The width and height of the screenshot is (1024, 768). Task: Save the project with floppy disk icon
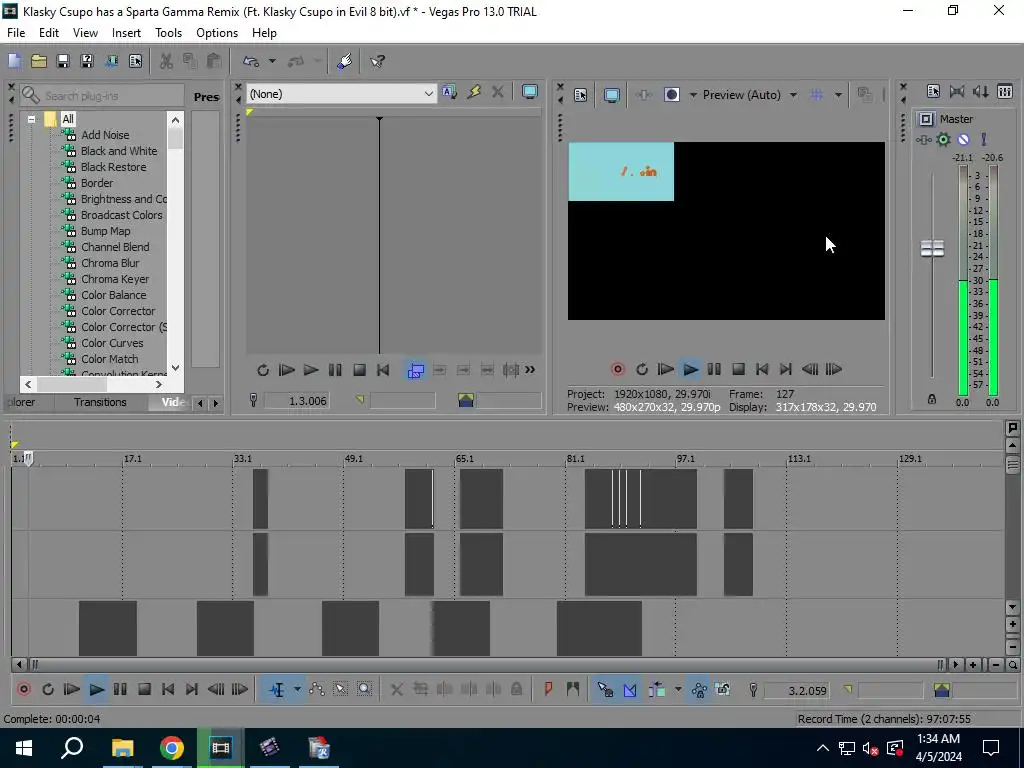coord(63,61)
